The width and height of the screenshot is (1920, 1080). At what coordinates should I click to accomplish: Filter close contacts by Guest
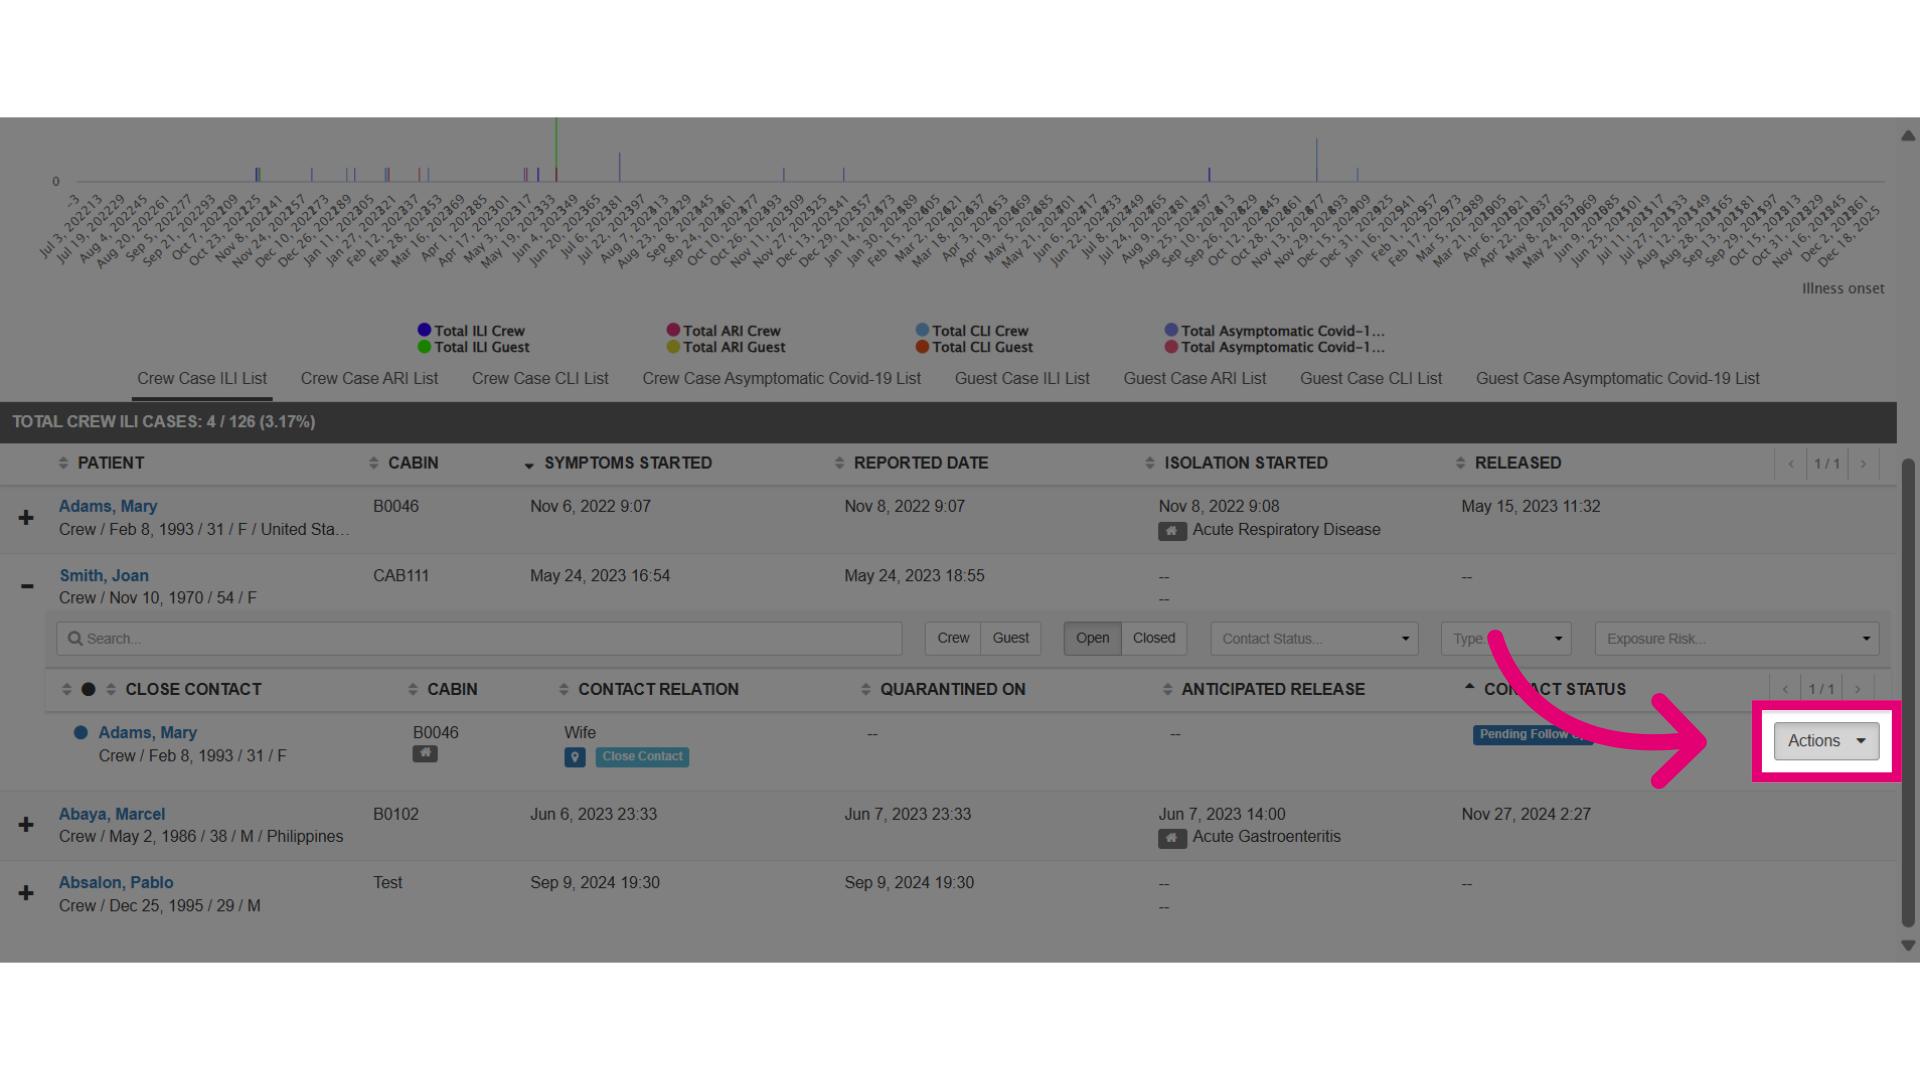point(1011,638)
